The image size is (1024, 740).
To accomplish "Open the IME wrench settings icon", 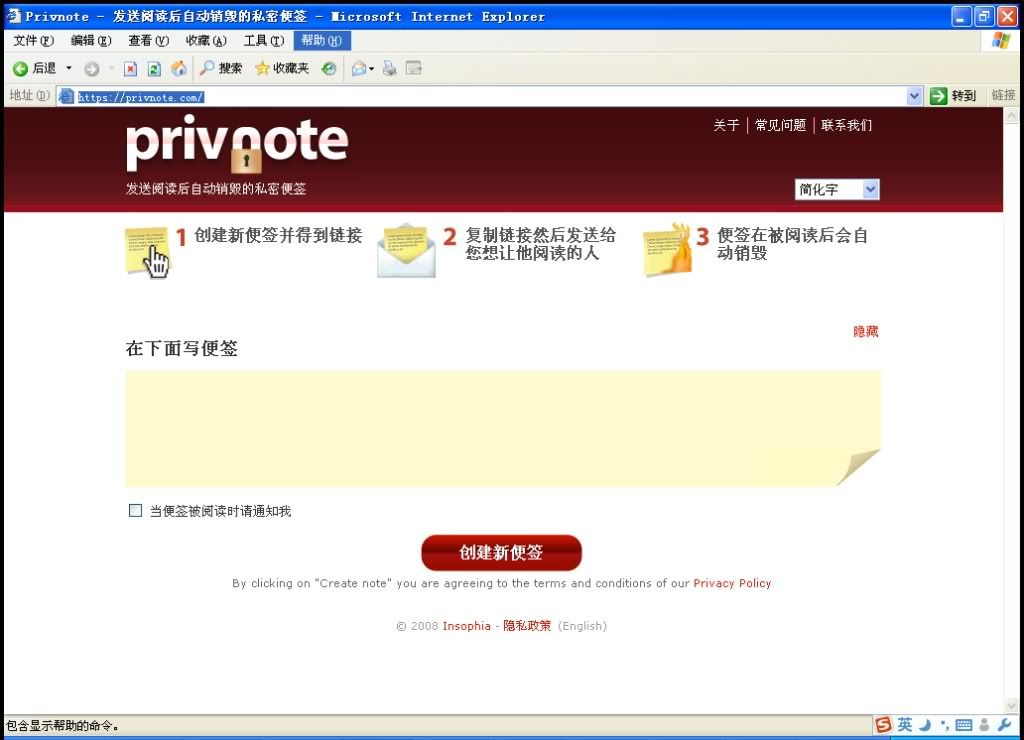I will click(1005, 724).
